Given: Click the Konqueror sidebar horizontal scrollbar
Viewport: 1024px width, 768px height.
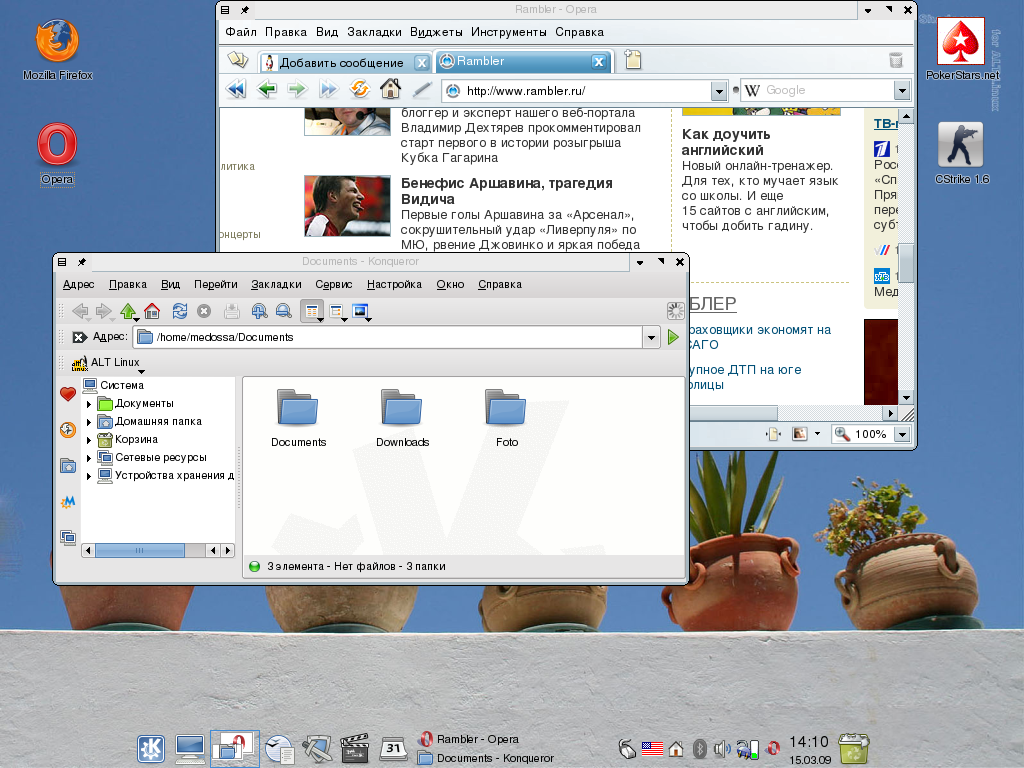Looking at the screenshot, I should [x=140, y=551].
